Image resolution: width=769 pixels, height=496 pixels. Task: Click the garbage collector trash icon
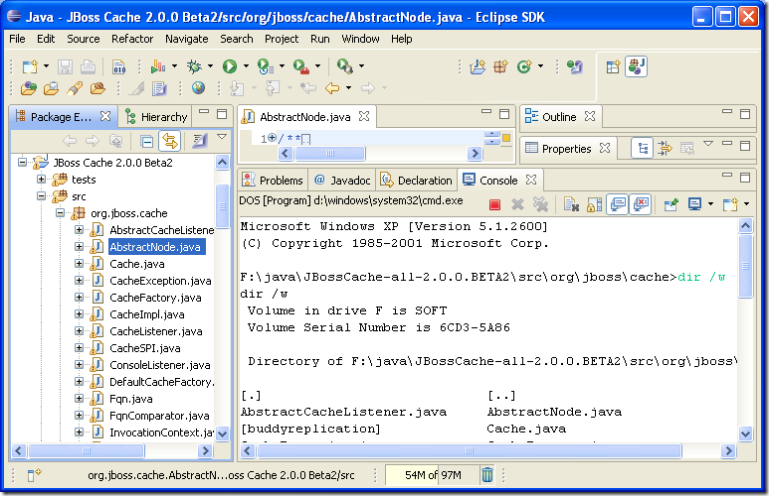click(487, 475)
